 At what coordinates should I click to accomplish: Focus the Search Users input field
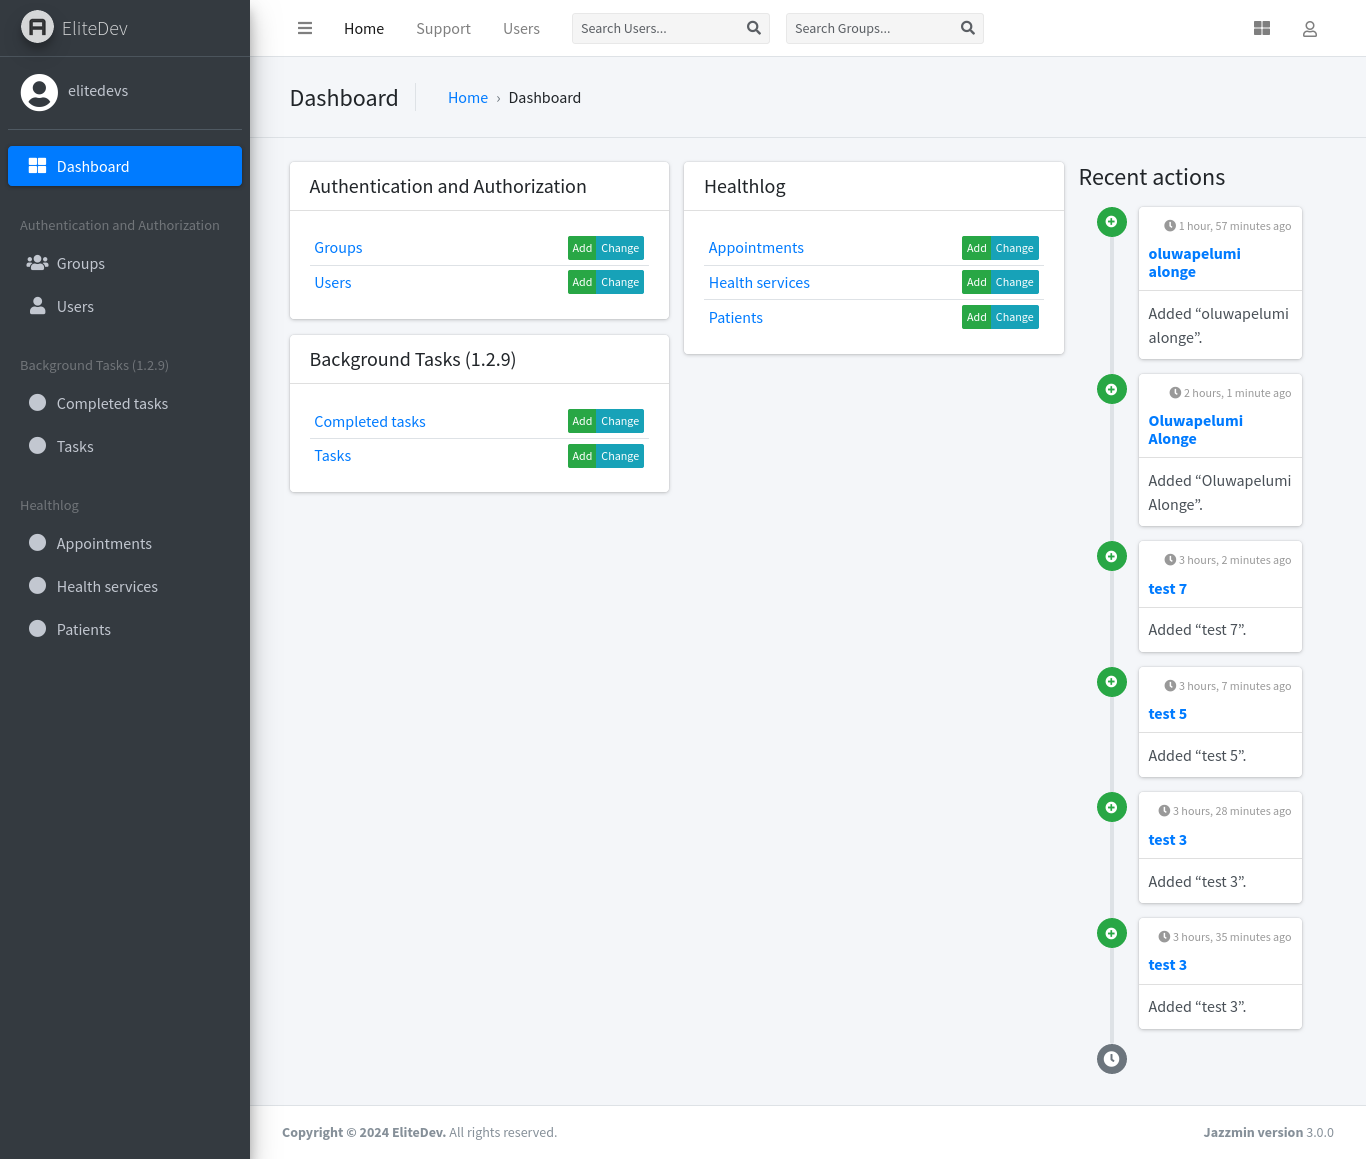pos(657,28)
